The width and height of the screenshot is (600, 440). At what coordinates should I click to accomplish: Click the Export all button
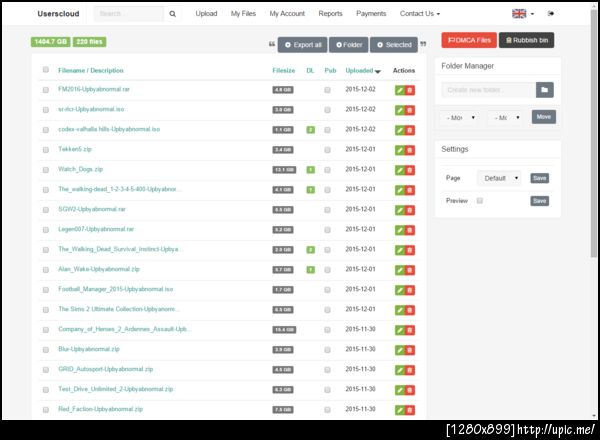tap(303, 45)
